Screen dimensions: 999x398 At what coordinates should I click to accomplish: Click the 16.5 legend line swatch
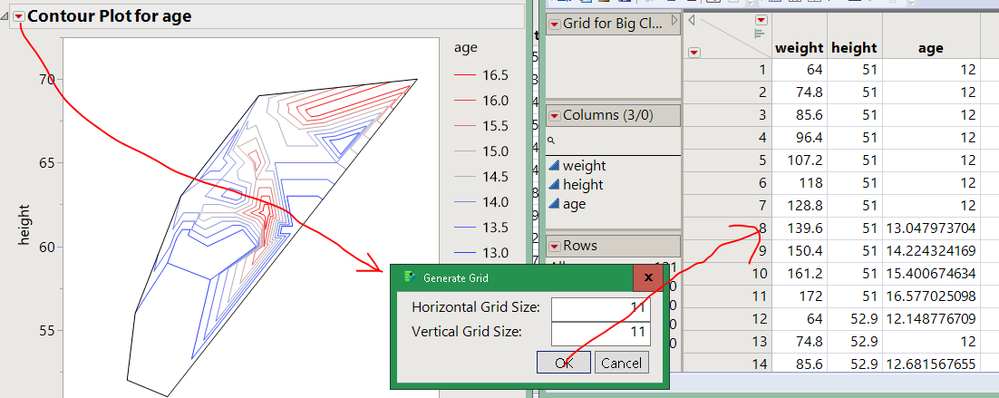pyautogui.click(x=464, y=75)
